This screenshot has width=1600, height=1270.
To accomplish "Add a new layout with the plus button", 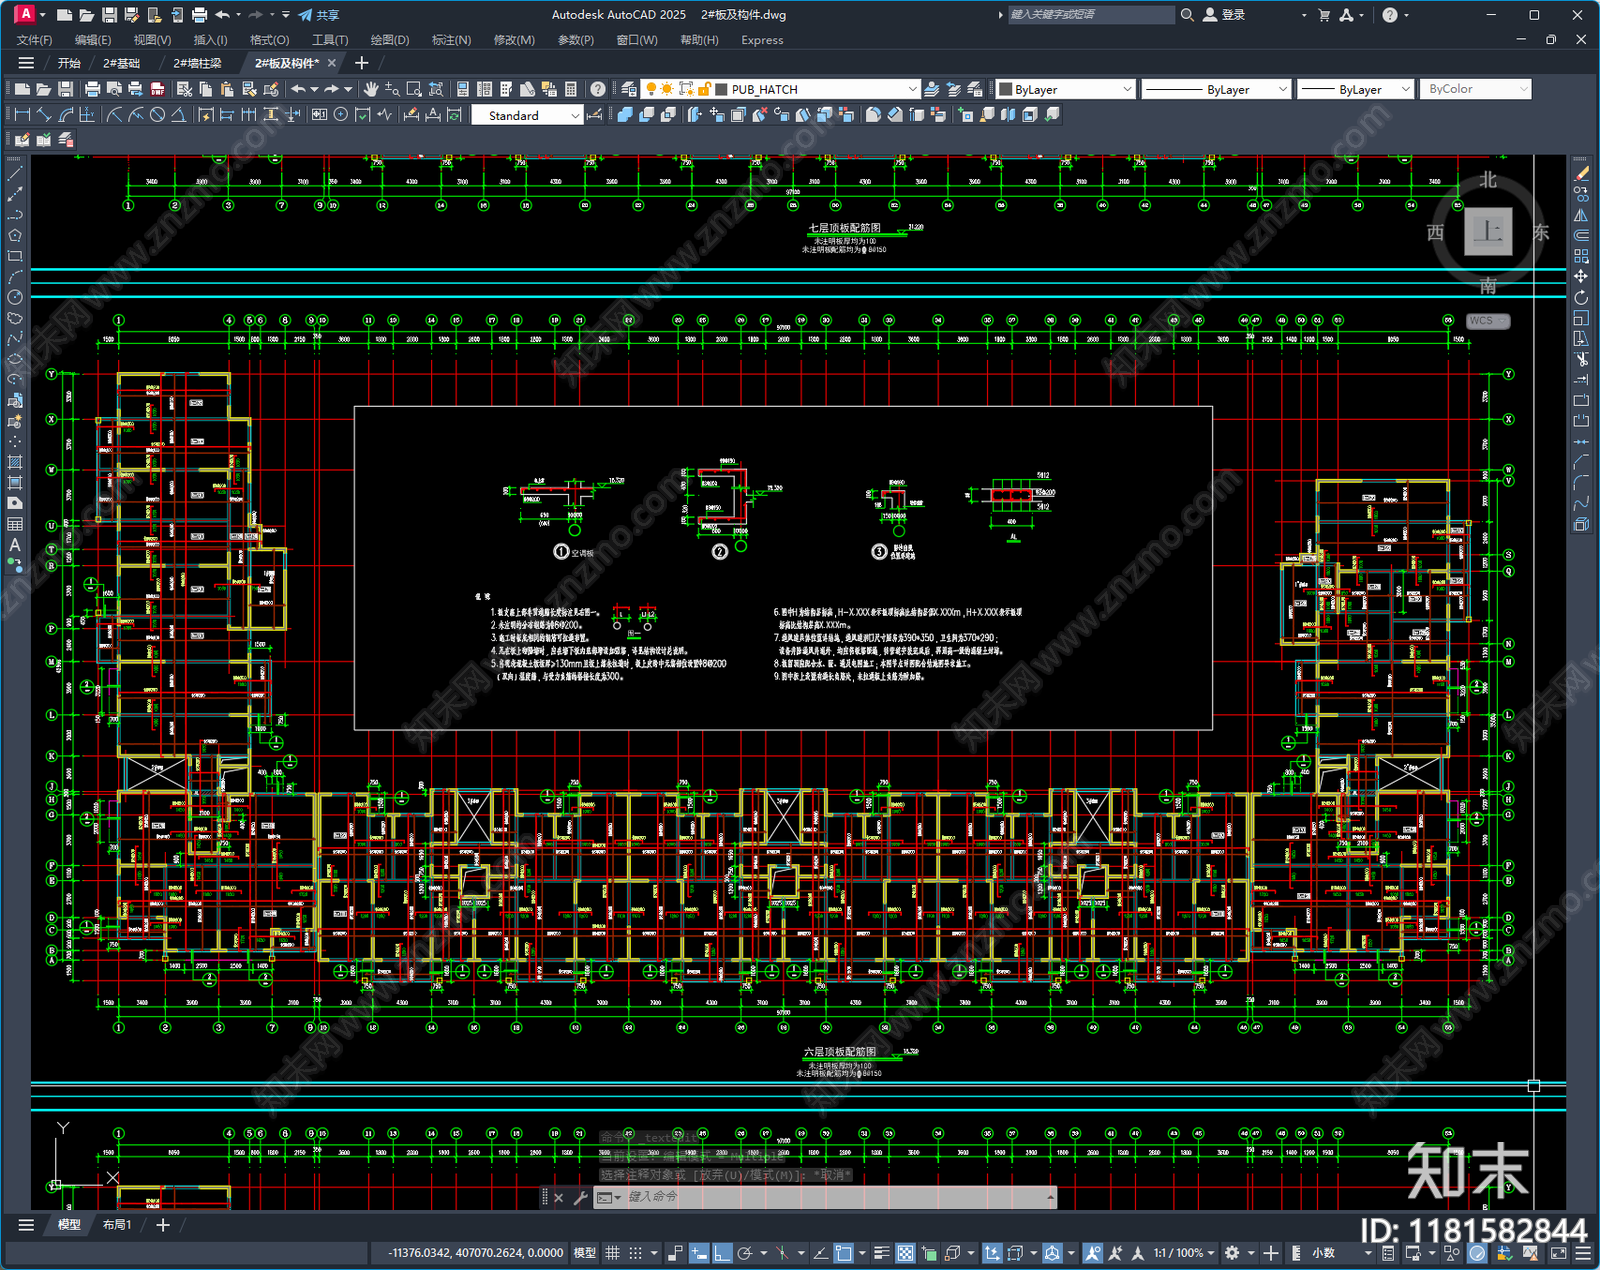I will [x=163, y=1225].
